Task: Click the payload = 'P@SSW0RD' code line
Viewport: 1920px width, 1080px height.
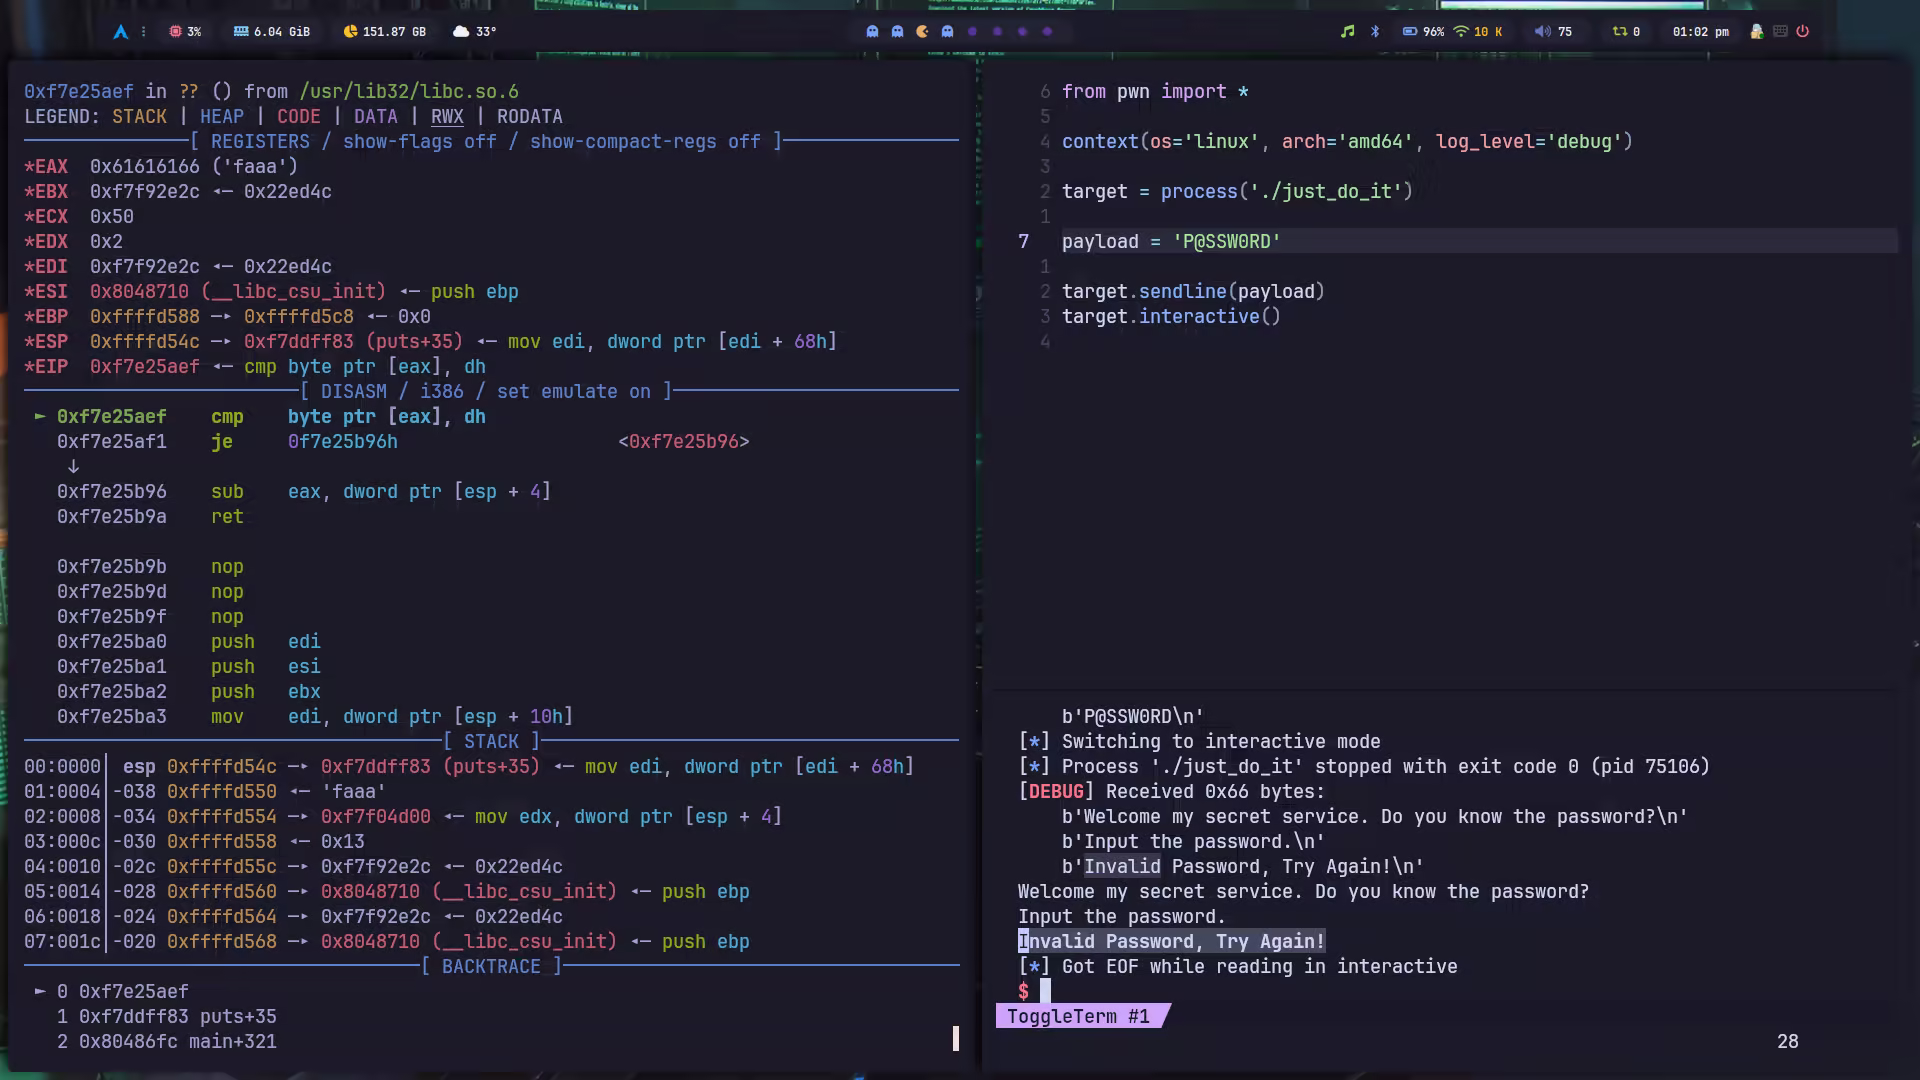Action: click(x=1171, y=242)
